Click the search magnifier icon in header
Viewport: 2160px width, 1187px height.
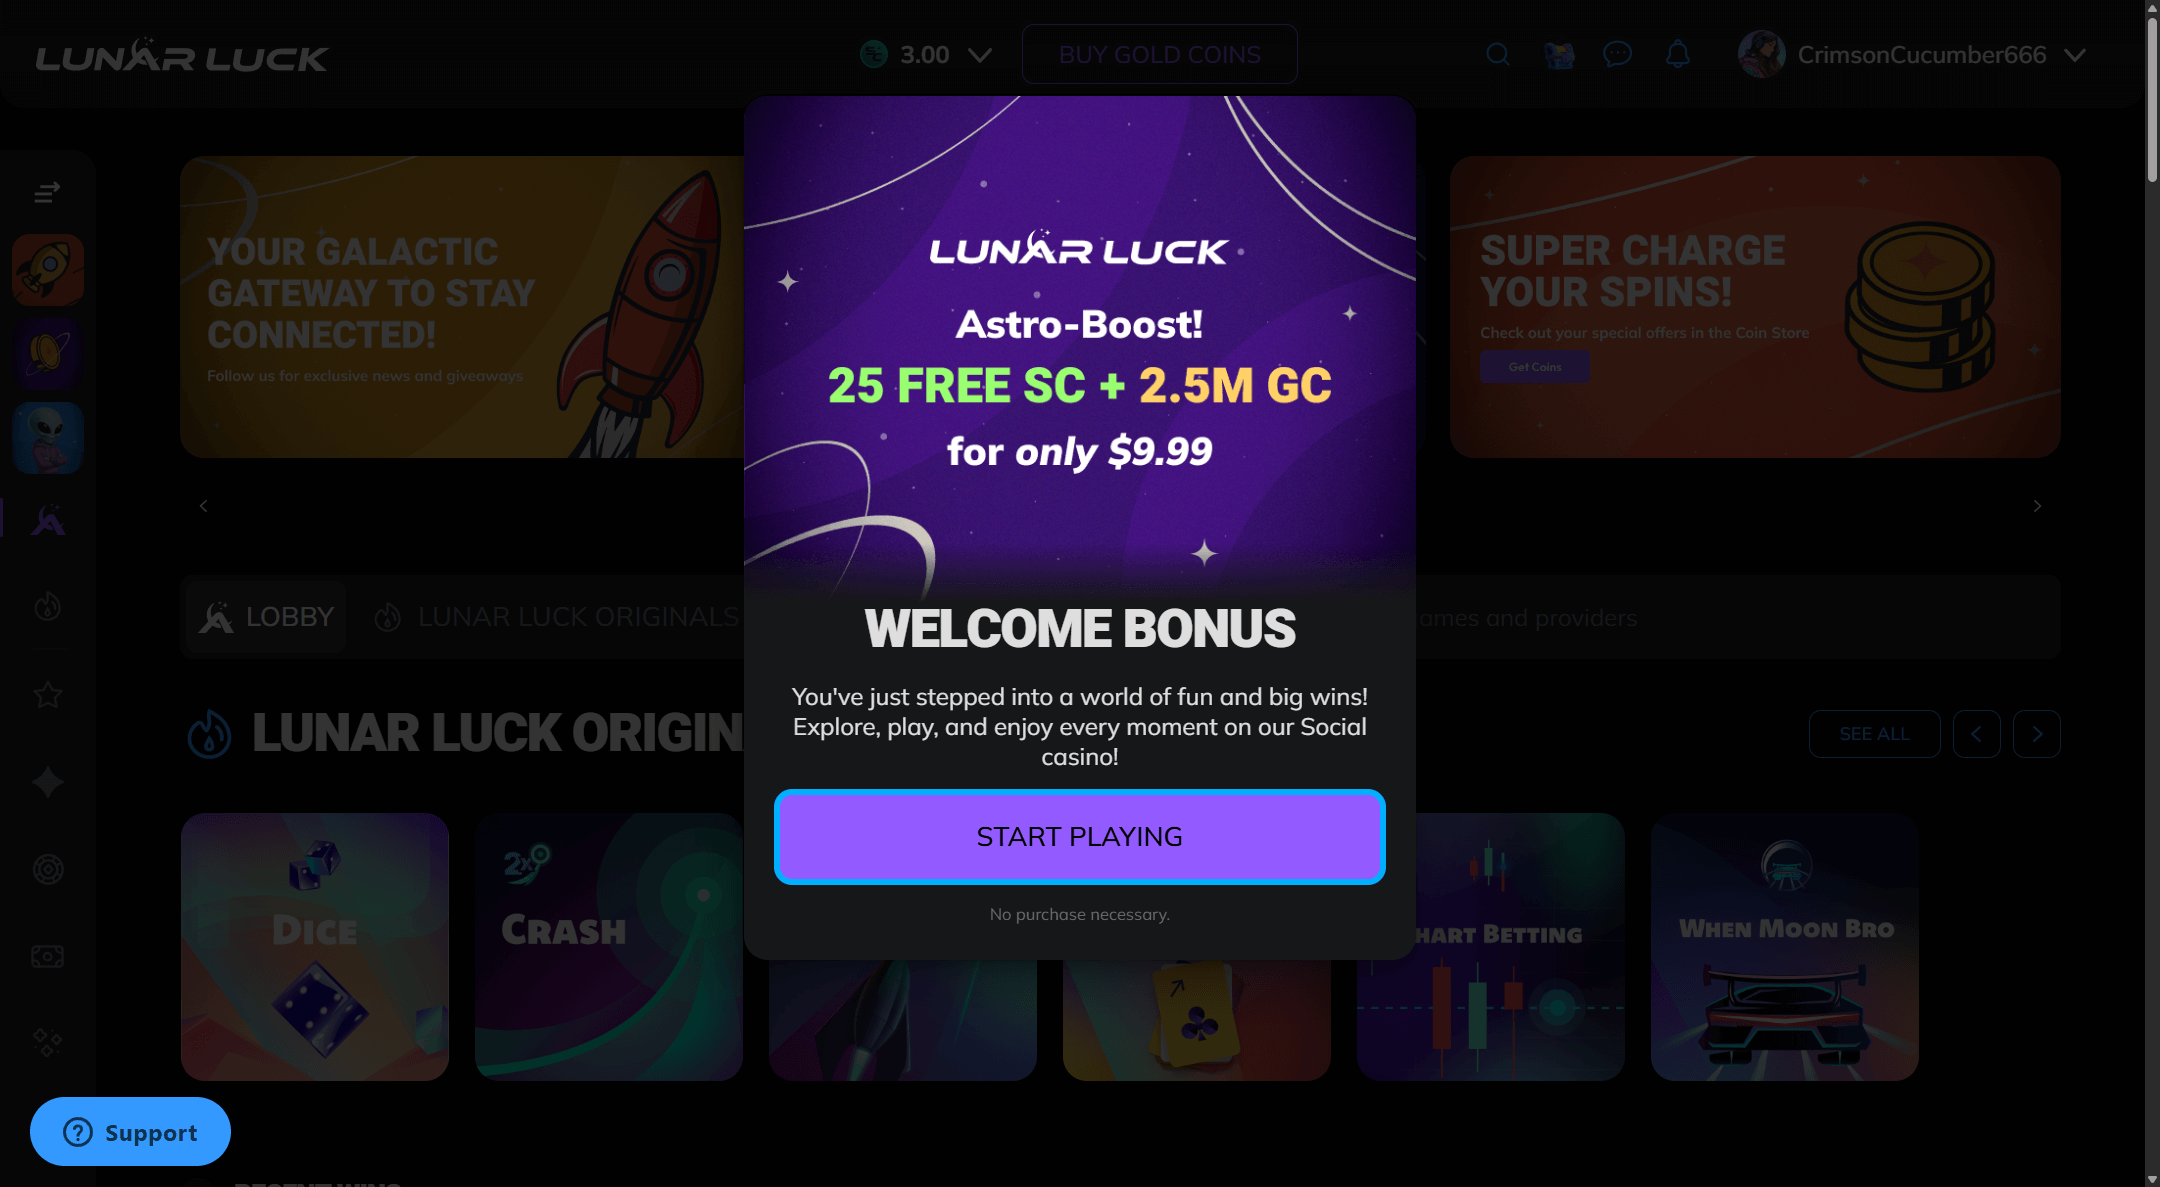click(1497, 54)
